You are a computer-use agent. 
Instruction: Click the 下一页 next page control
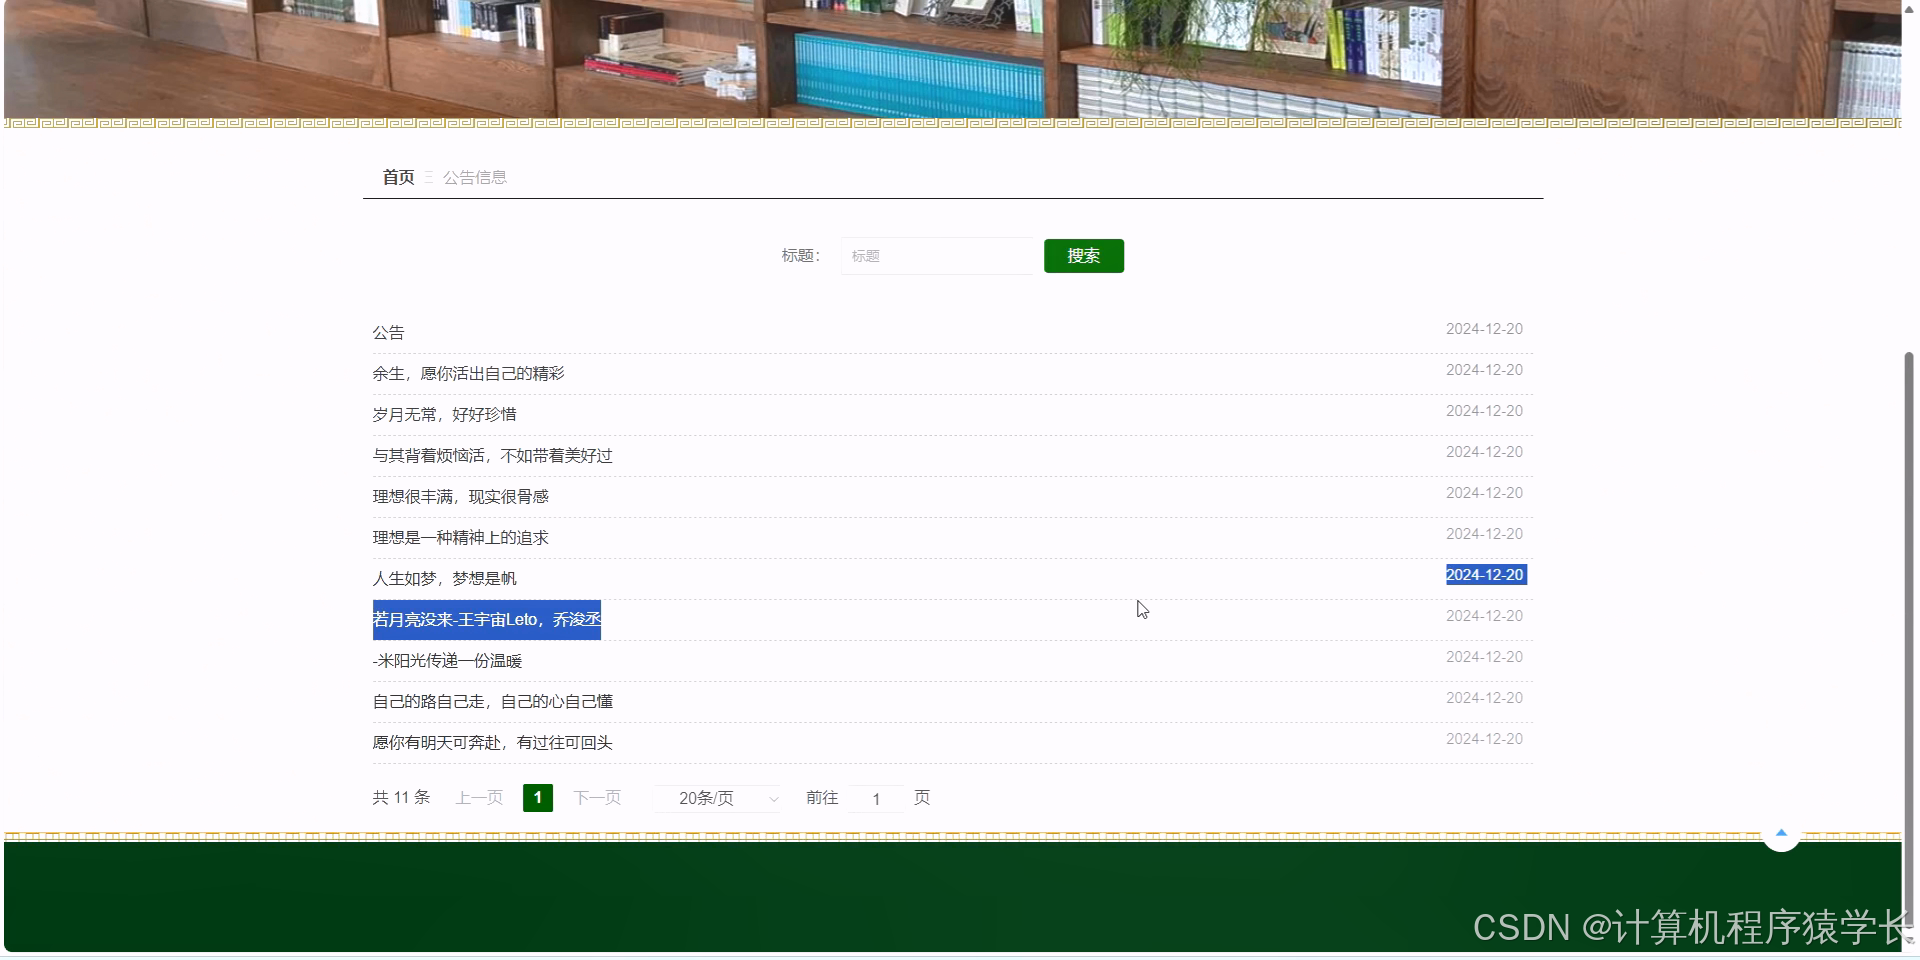tap(597, 798)
